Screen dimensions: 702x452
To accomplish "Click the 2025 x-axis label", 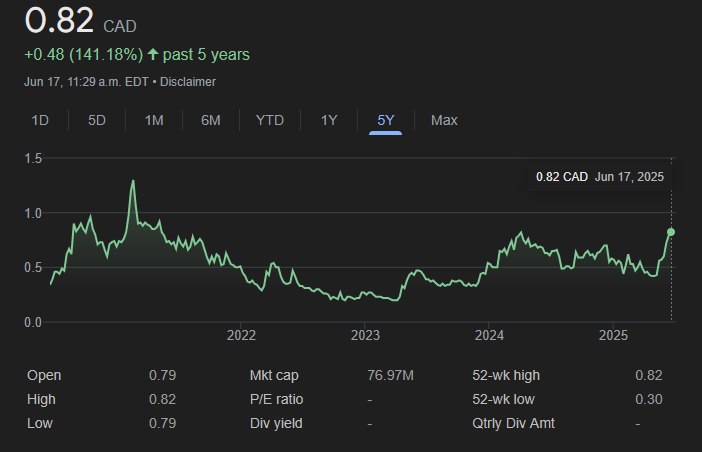I will (613, 335).
